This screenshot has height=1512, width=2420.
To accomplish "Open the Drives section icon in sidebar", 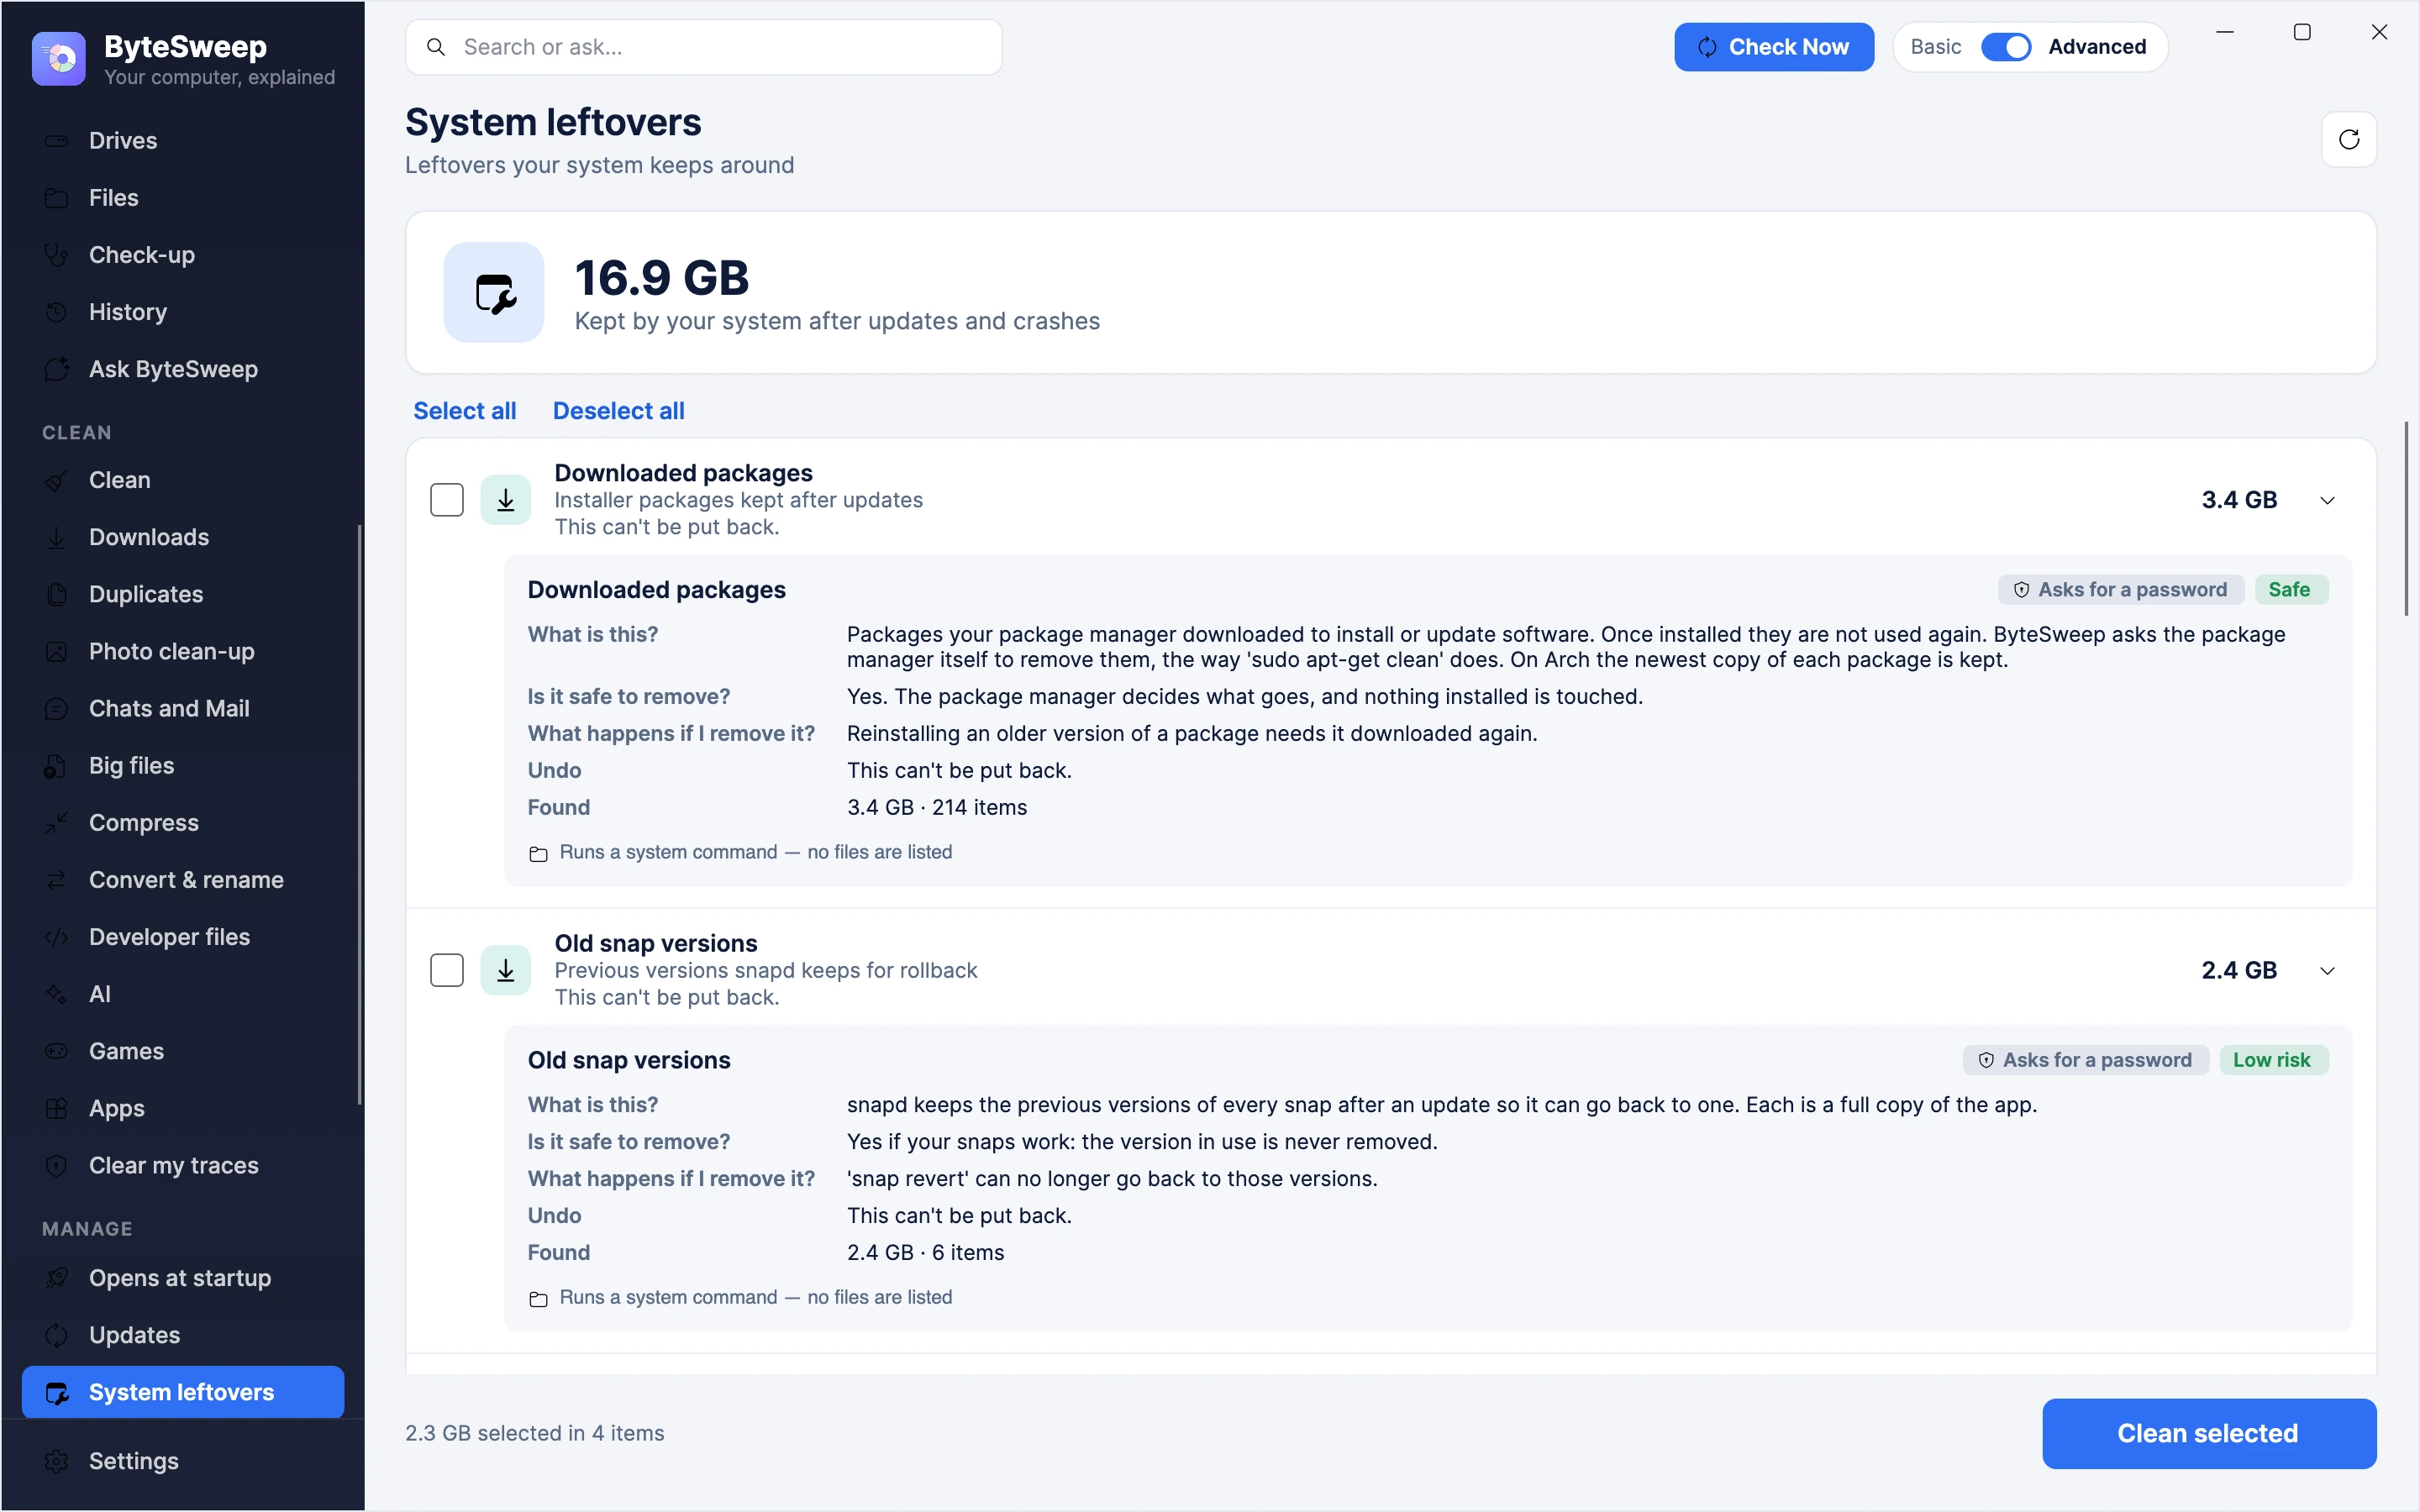I will (57, 140).
